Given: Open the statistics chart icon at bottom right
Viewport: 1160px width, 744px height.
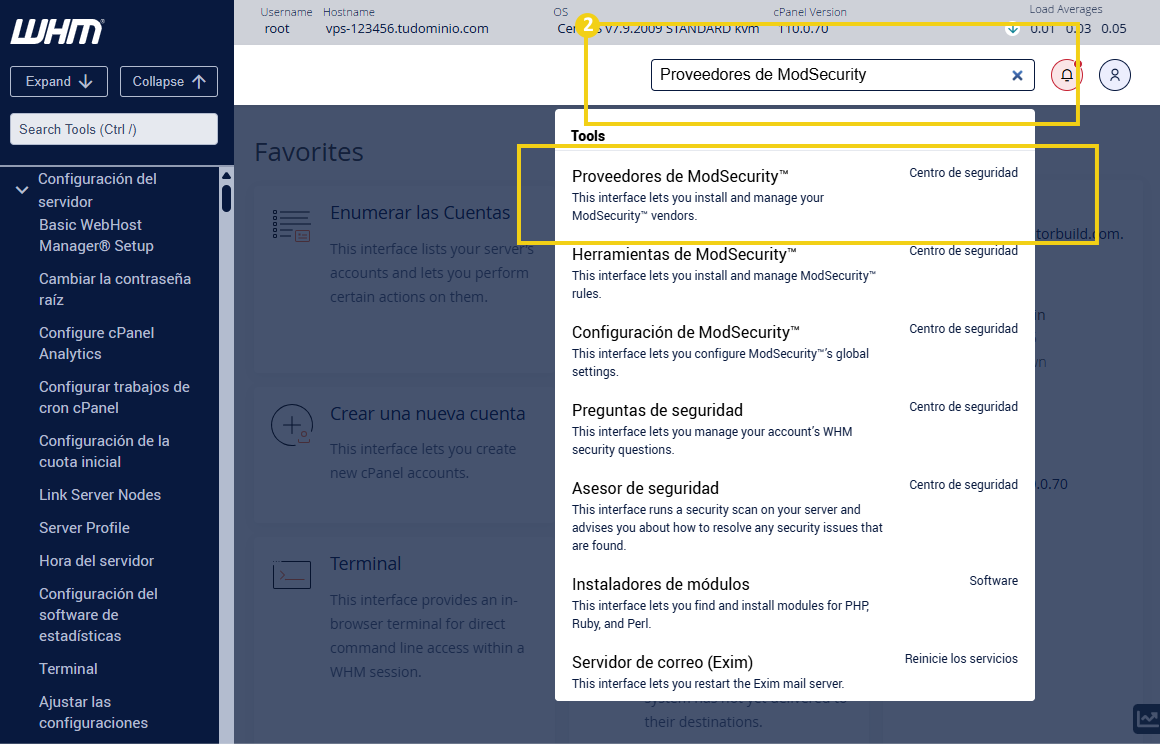Looking at the screenshot, I should (x=1147, y=718).
